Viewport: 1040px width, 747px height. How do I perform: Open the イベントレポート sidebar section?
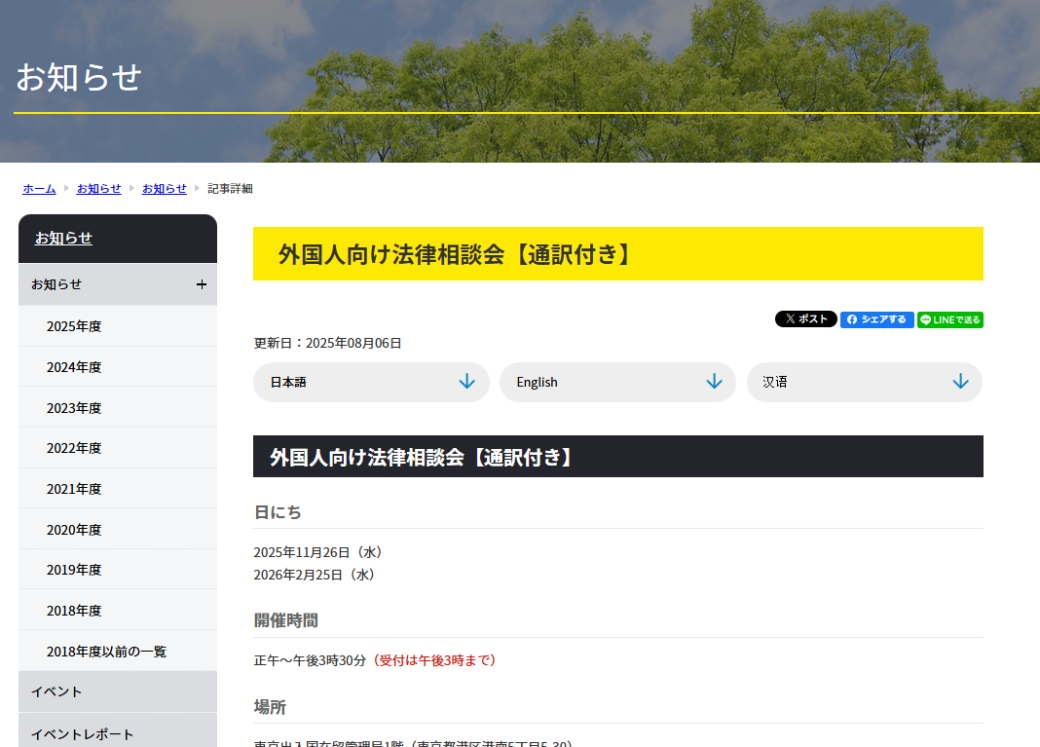pos(82,734)
